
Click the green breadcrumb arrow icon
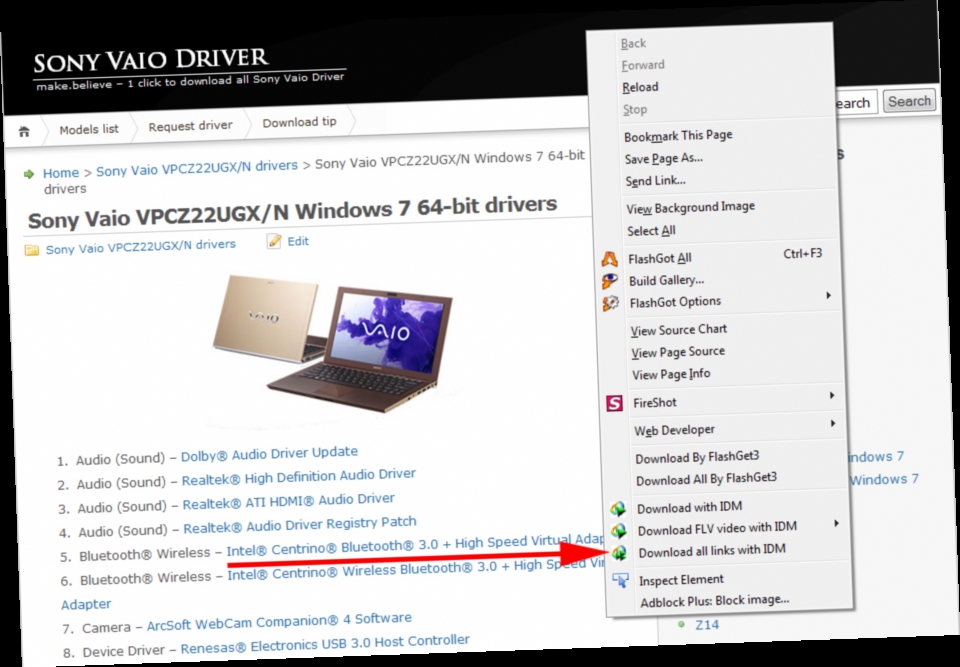(29, 174)
